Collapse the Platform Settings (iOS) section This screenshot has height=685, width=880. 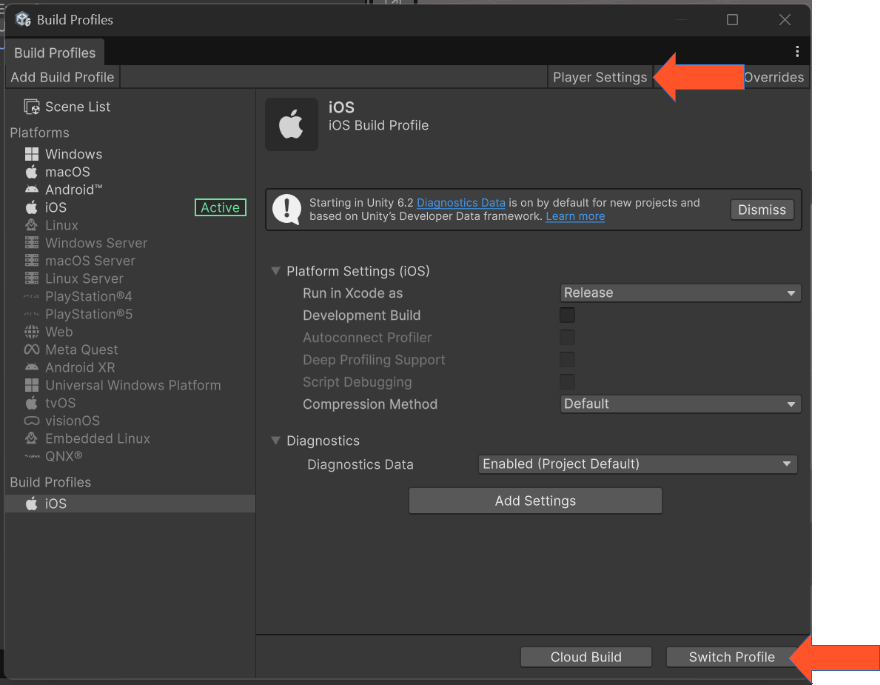(x=276, y=271)
